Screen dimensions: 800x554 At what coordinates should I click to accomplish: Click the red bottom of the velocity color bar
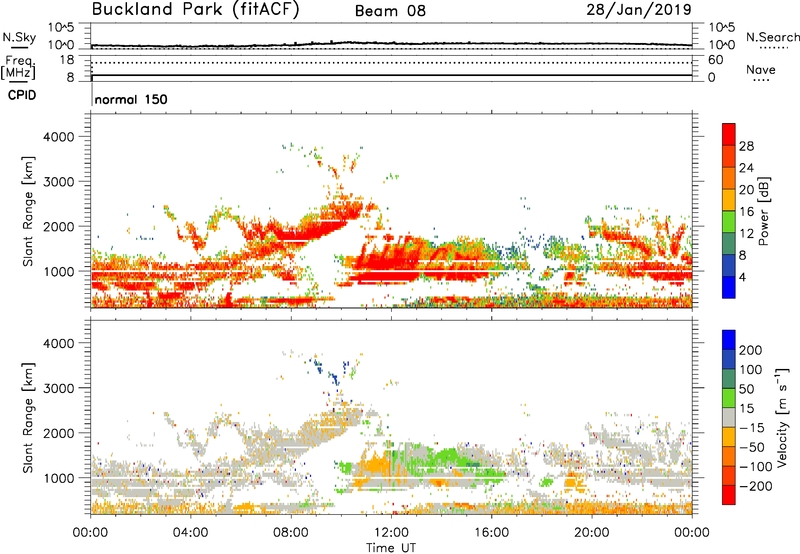(729, 495)
